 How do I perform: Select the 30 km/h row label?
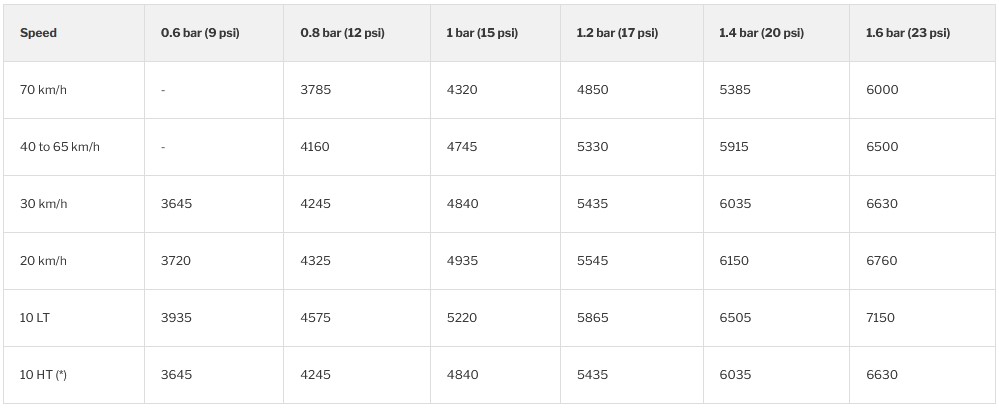pos(43,204)
